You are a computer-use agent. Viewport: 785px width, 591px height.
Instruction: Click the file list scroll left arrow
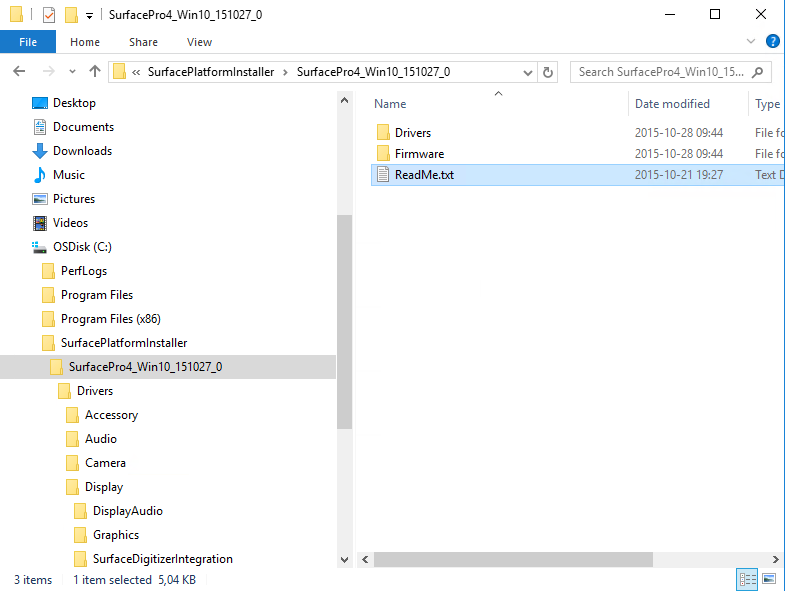click(365, 559)
